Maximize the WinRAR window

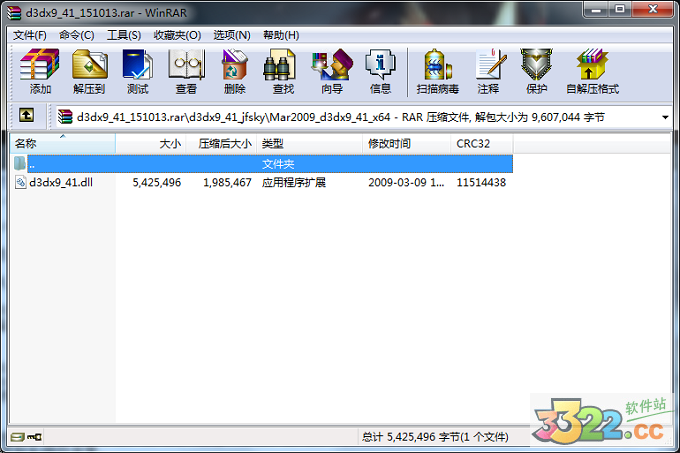pos(620,10)
